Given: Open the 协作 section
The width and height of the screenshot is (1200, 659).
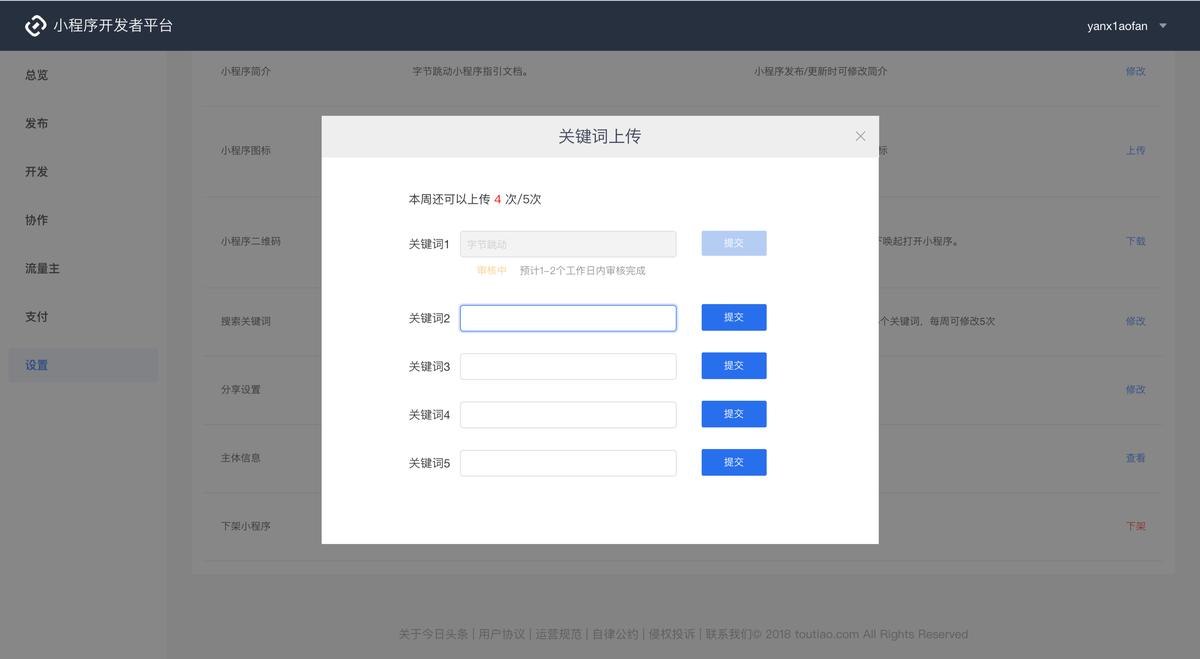Looking at the screenshot, I should (x=35, y=219).
